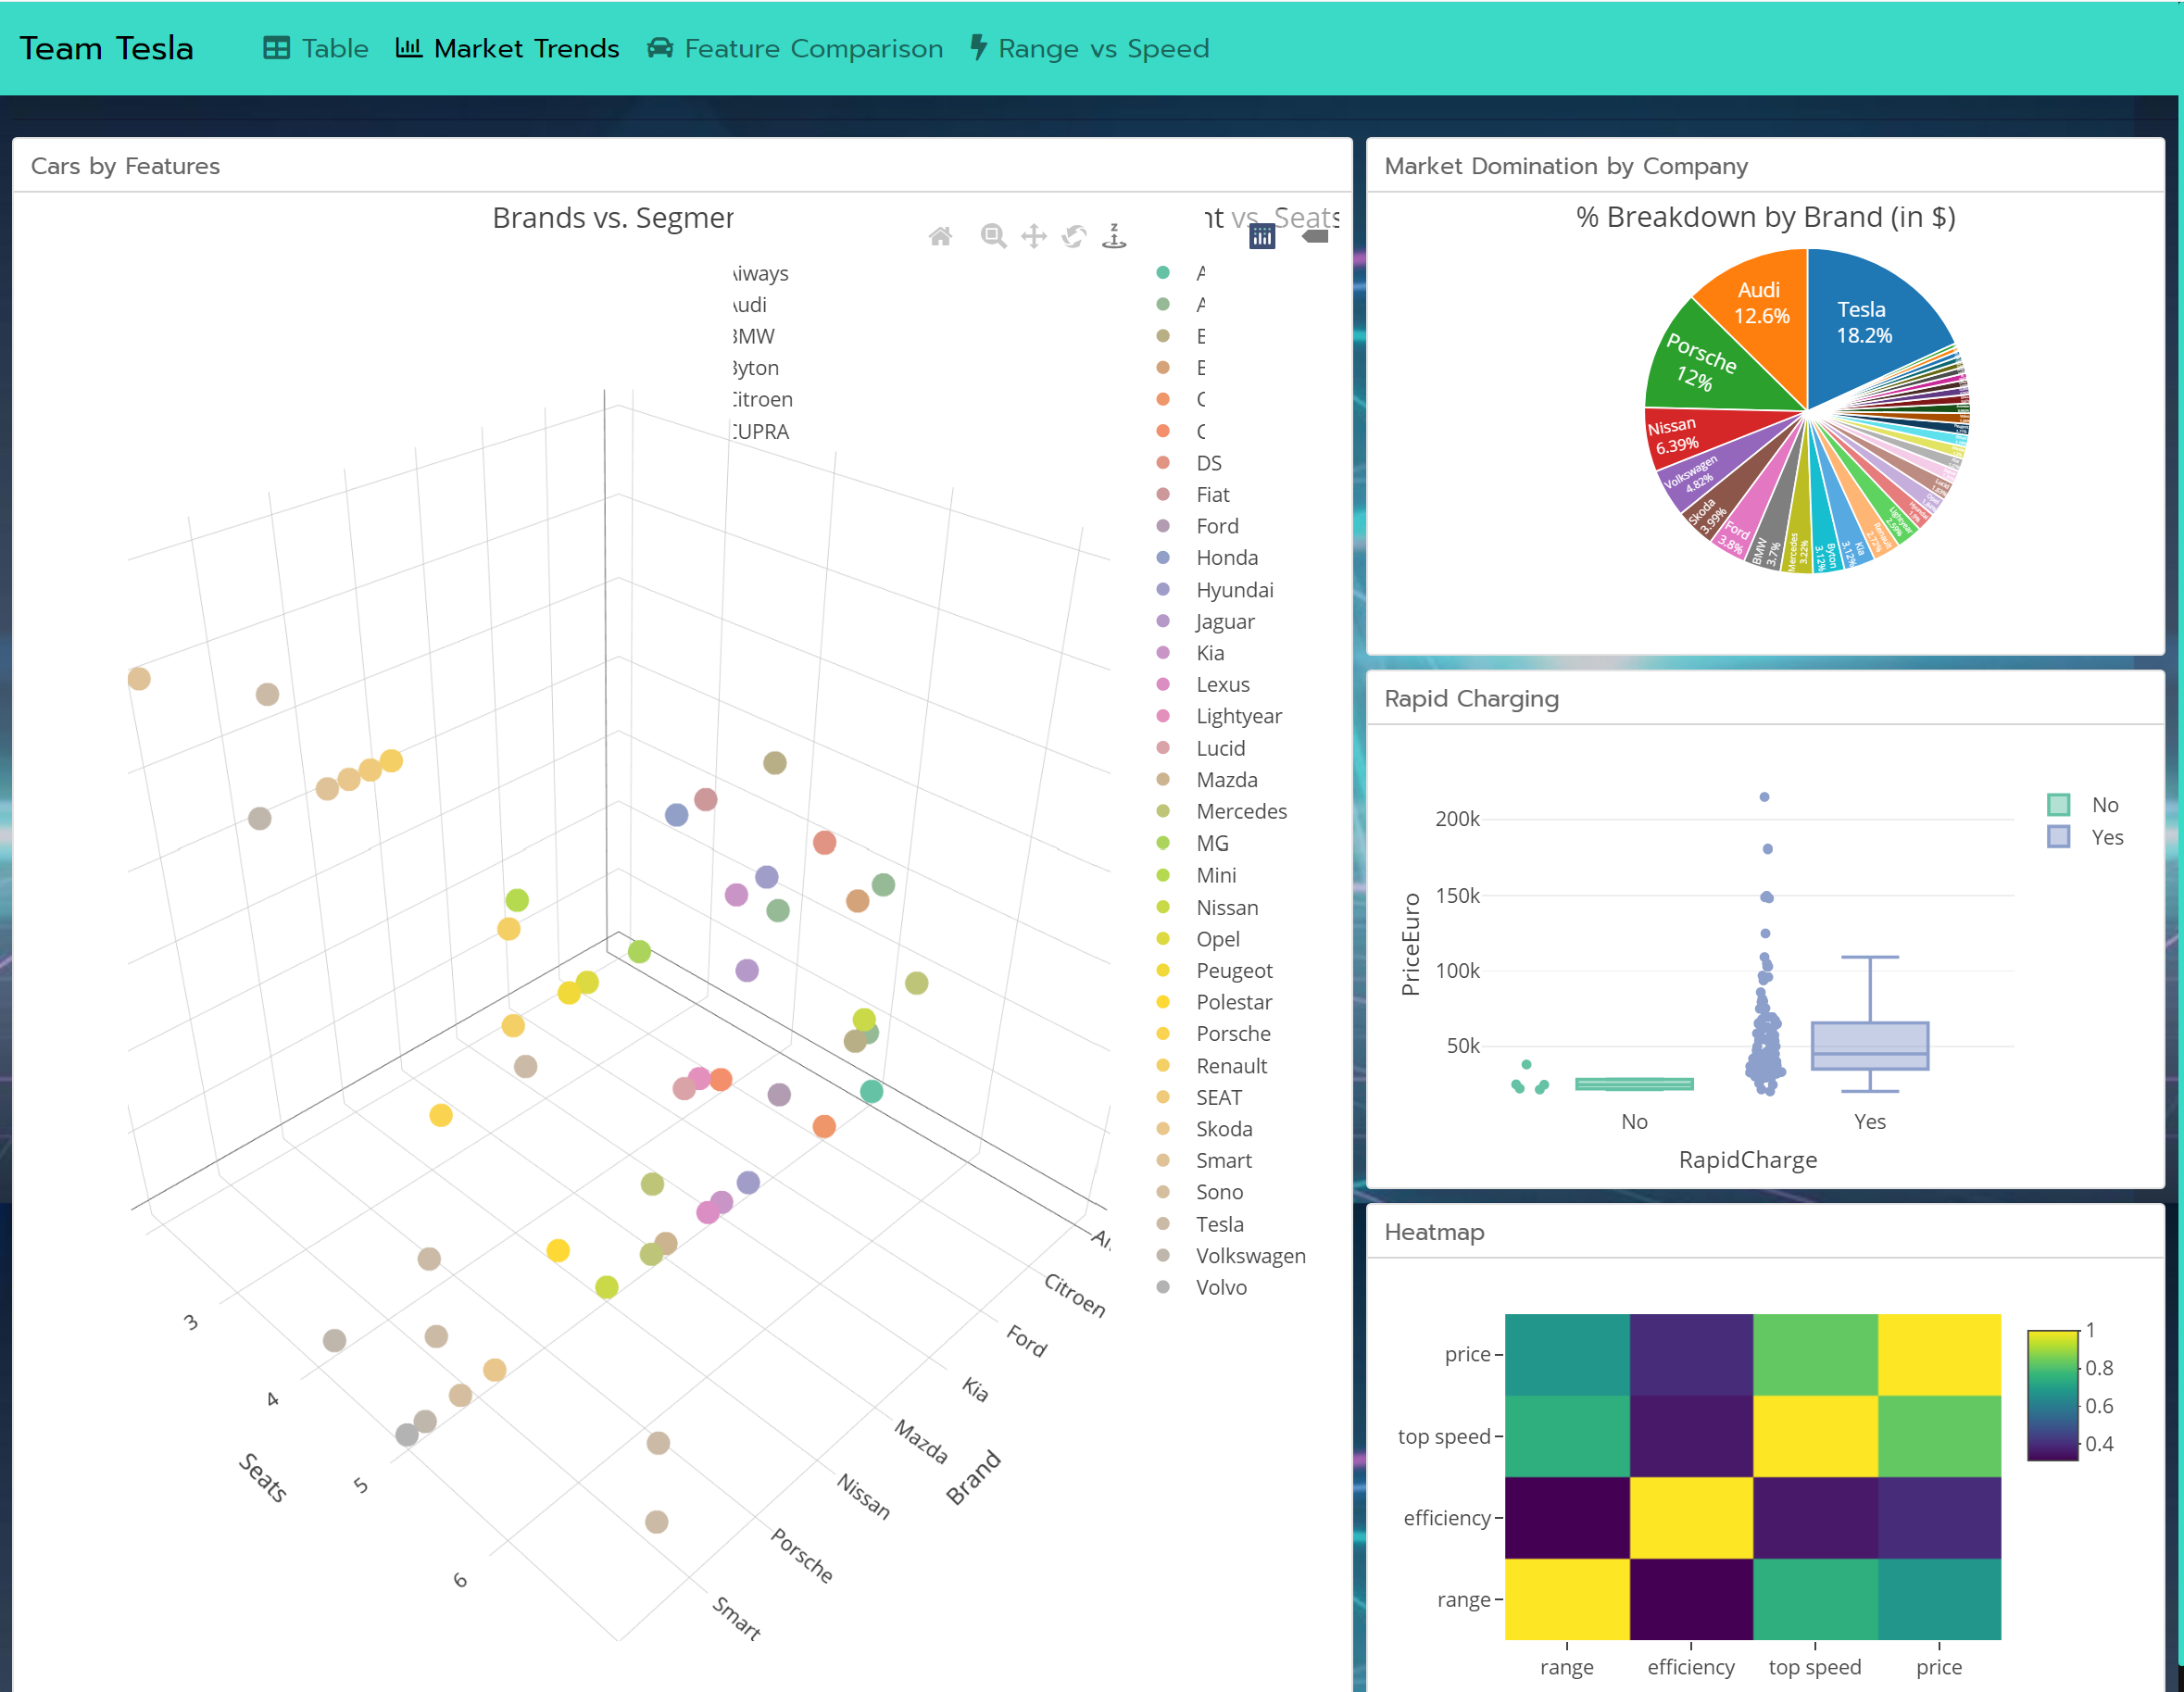Toggle Lexus in the scatter legend
2184x1692 pixels.
click(x=1222, y=685)
